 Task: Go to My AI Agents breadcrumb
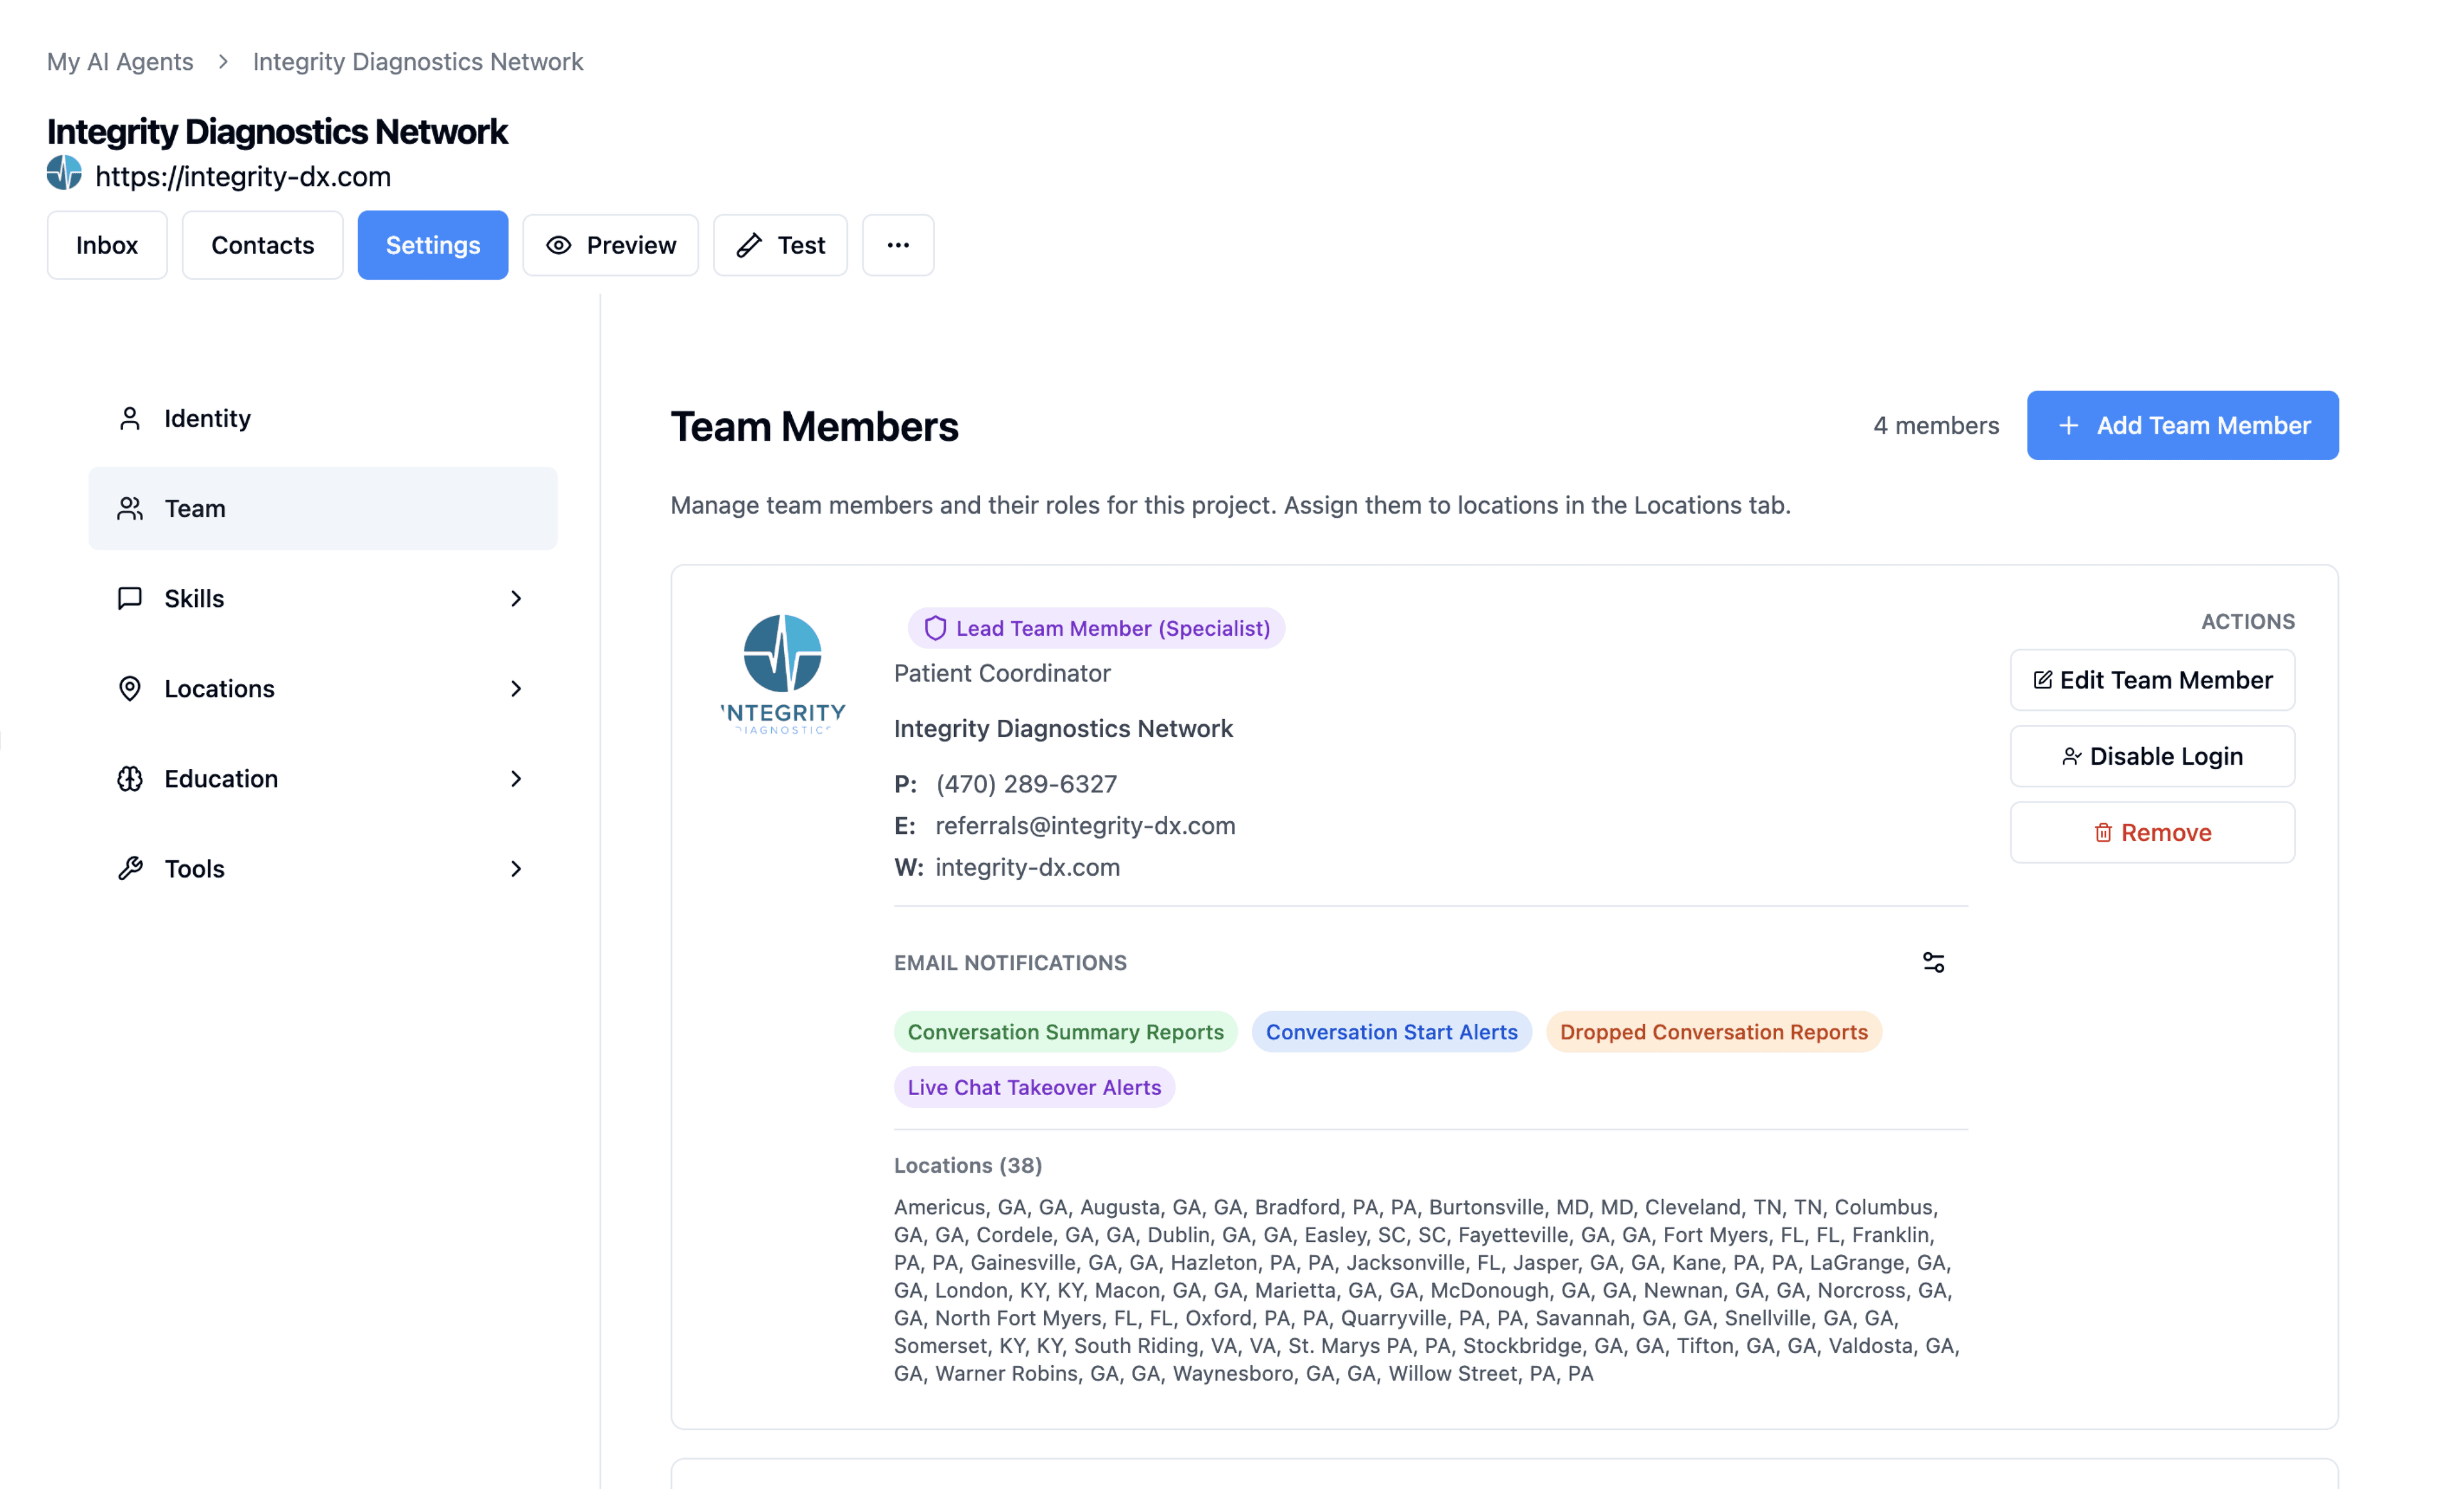120,62
